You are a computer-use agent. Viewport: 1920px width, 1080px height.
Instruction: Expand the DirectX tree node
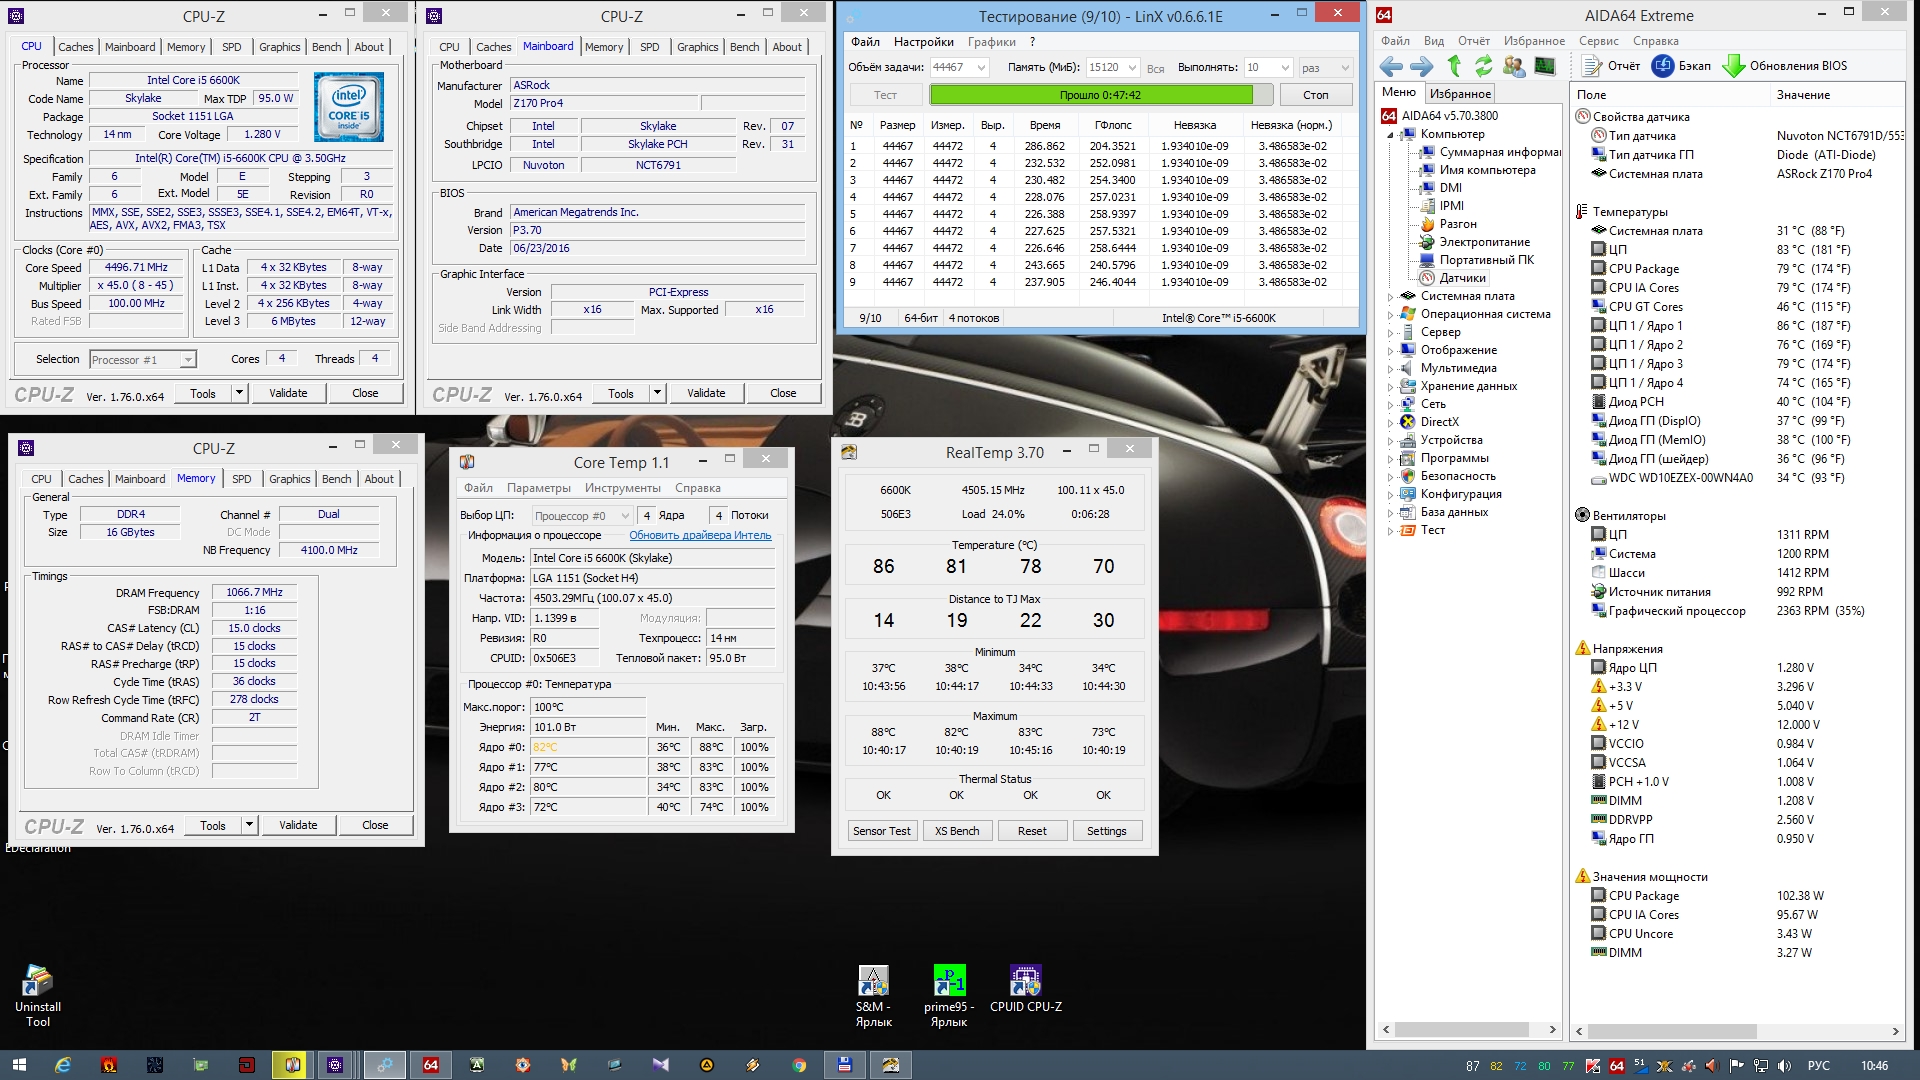1391,422
